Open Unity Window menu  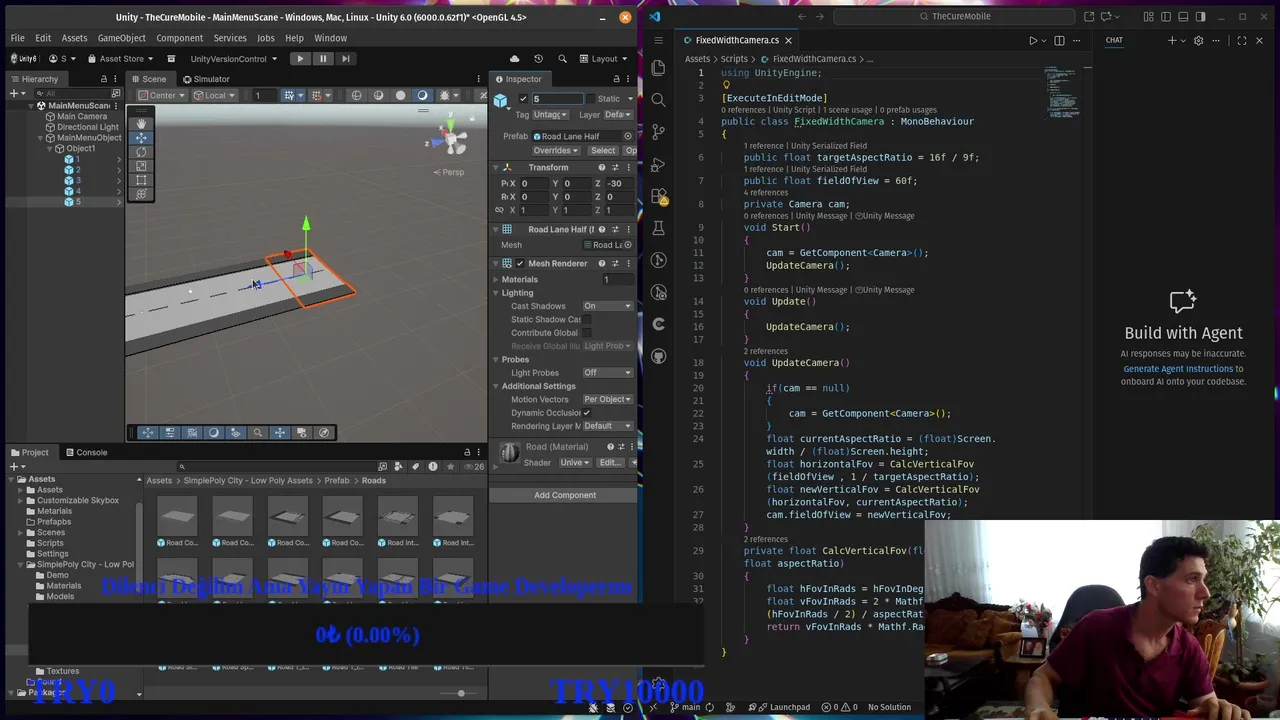click(x=331, y=38)
